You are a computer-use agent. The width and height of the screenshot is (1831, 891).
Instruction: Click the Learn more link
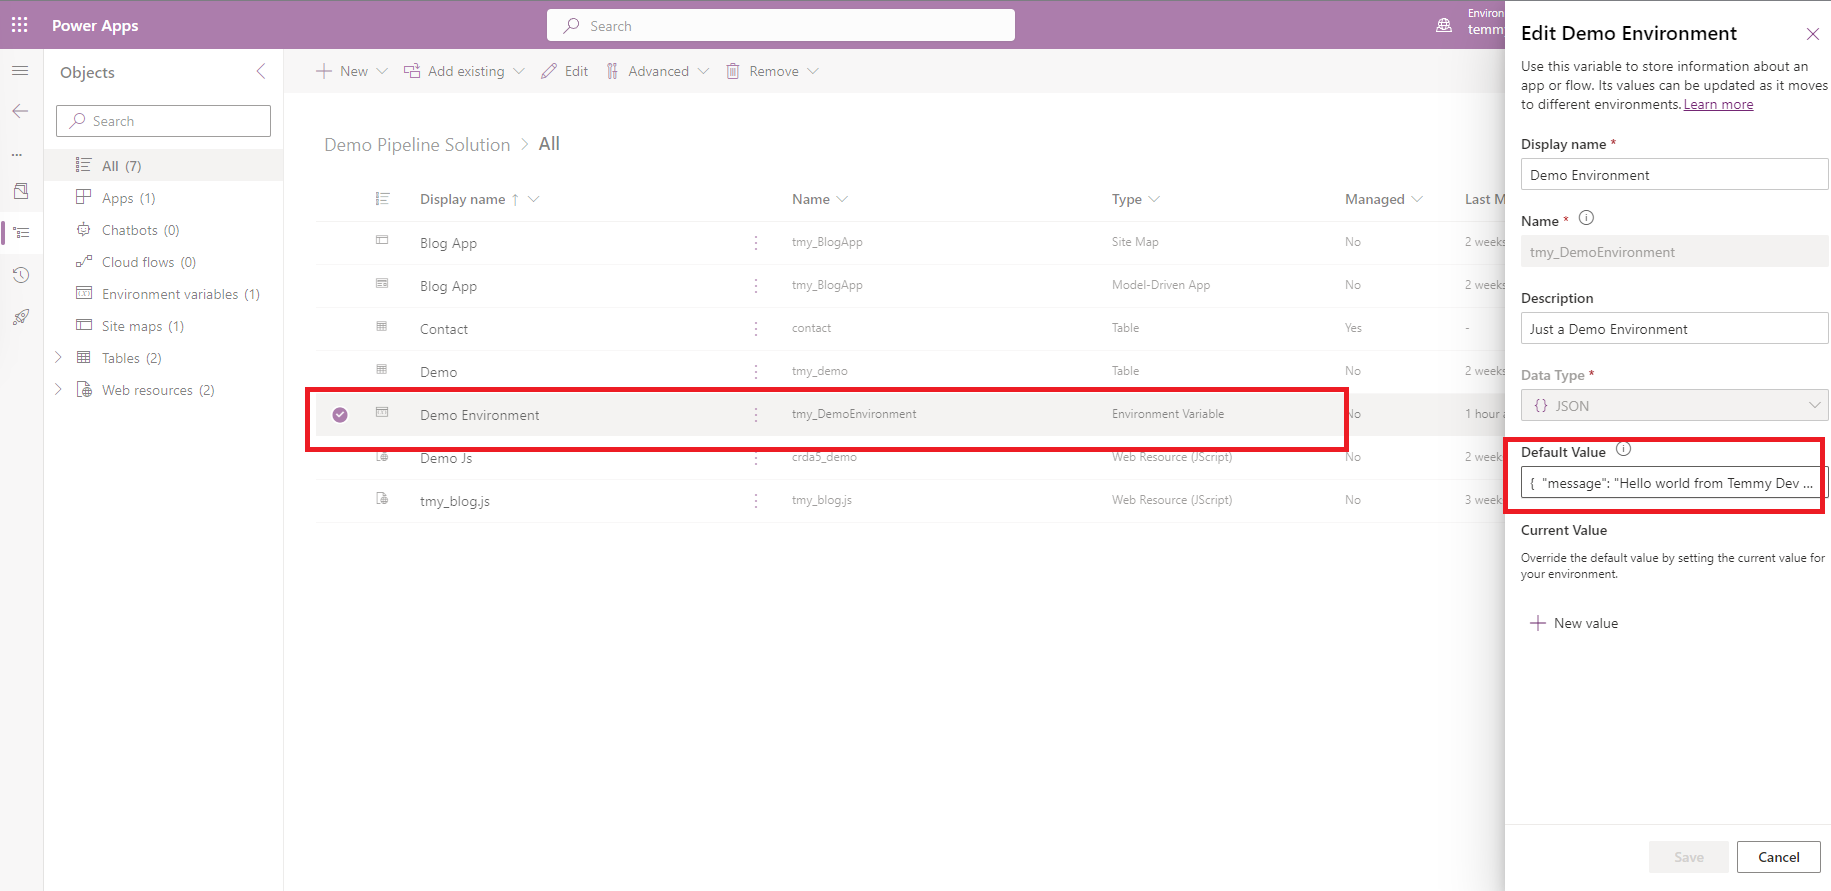(1718, 104)
